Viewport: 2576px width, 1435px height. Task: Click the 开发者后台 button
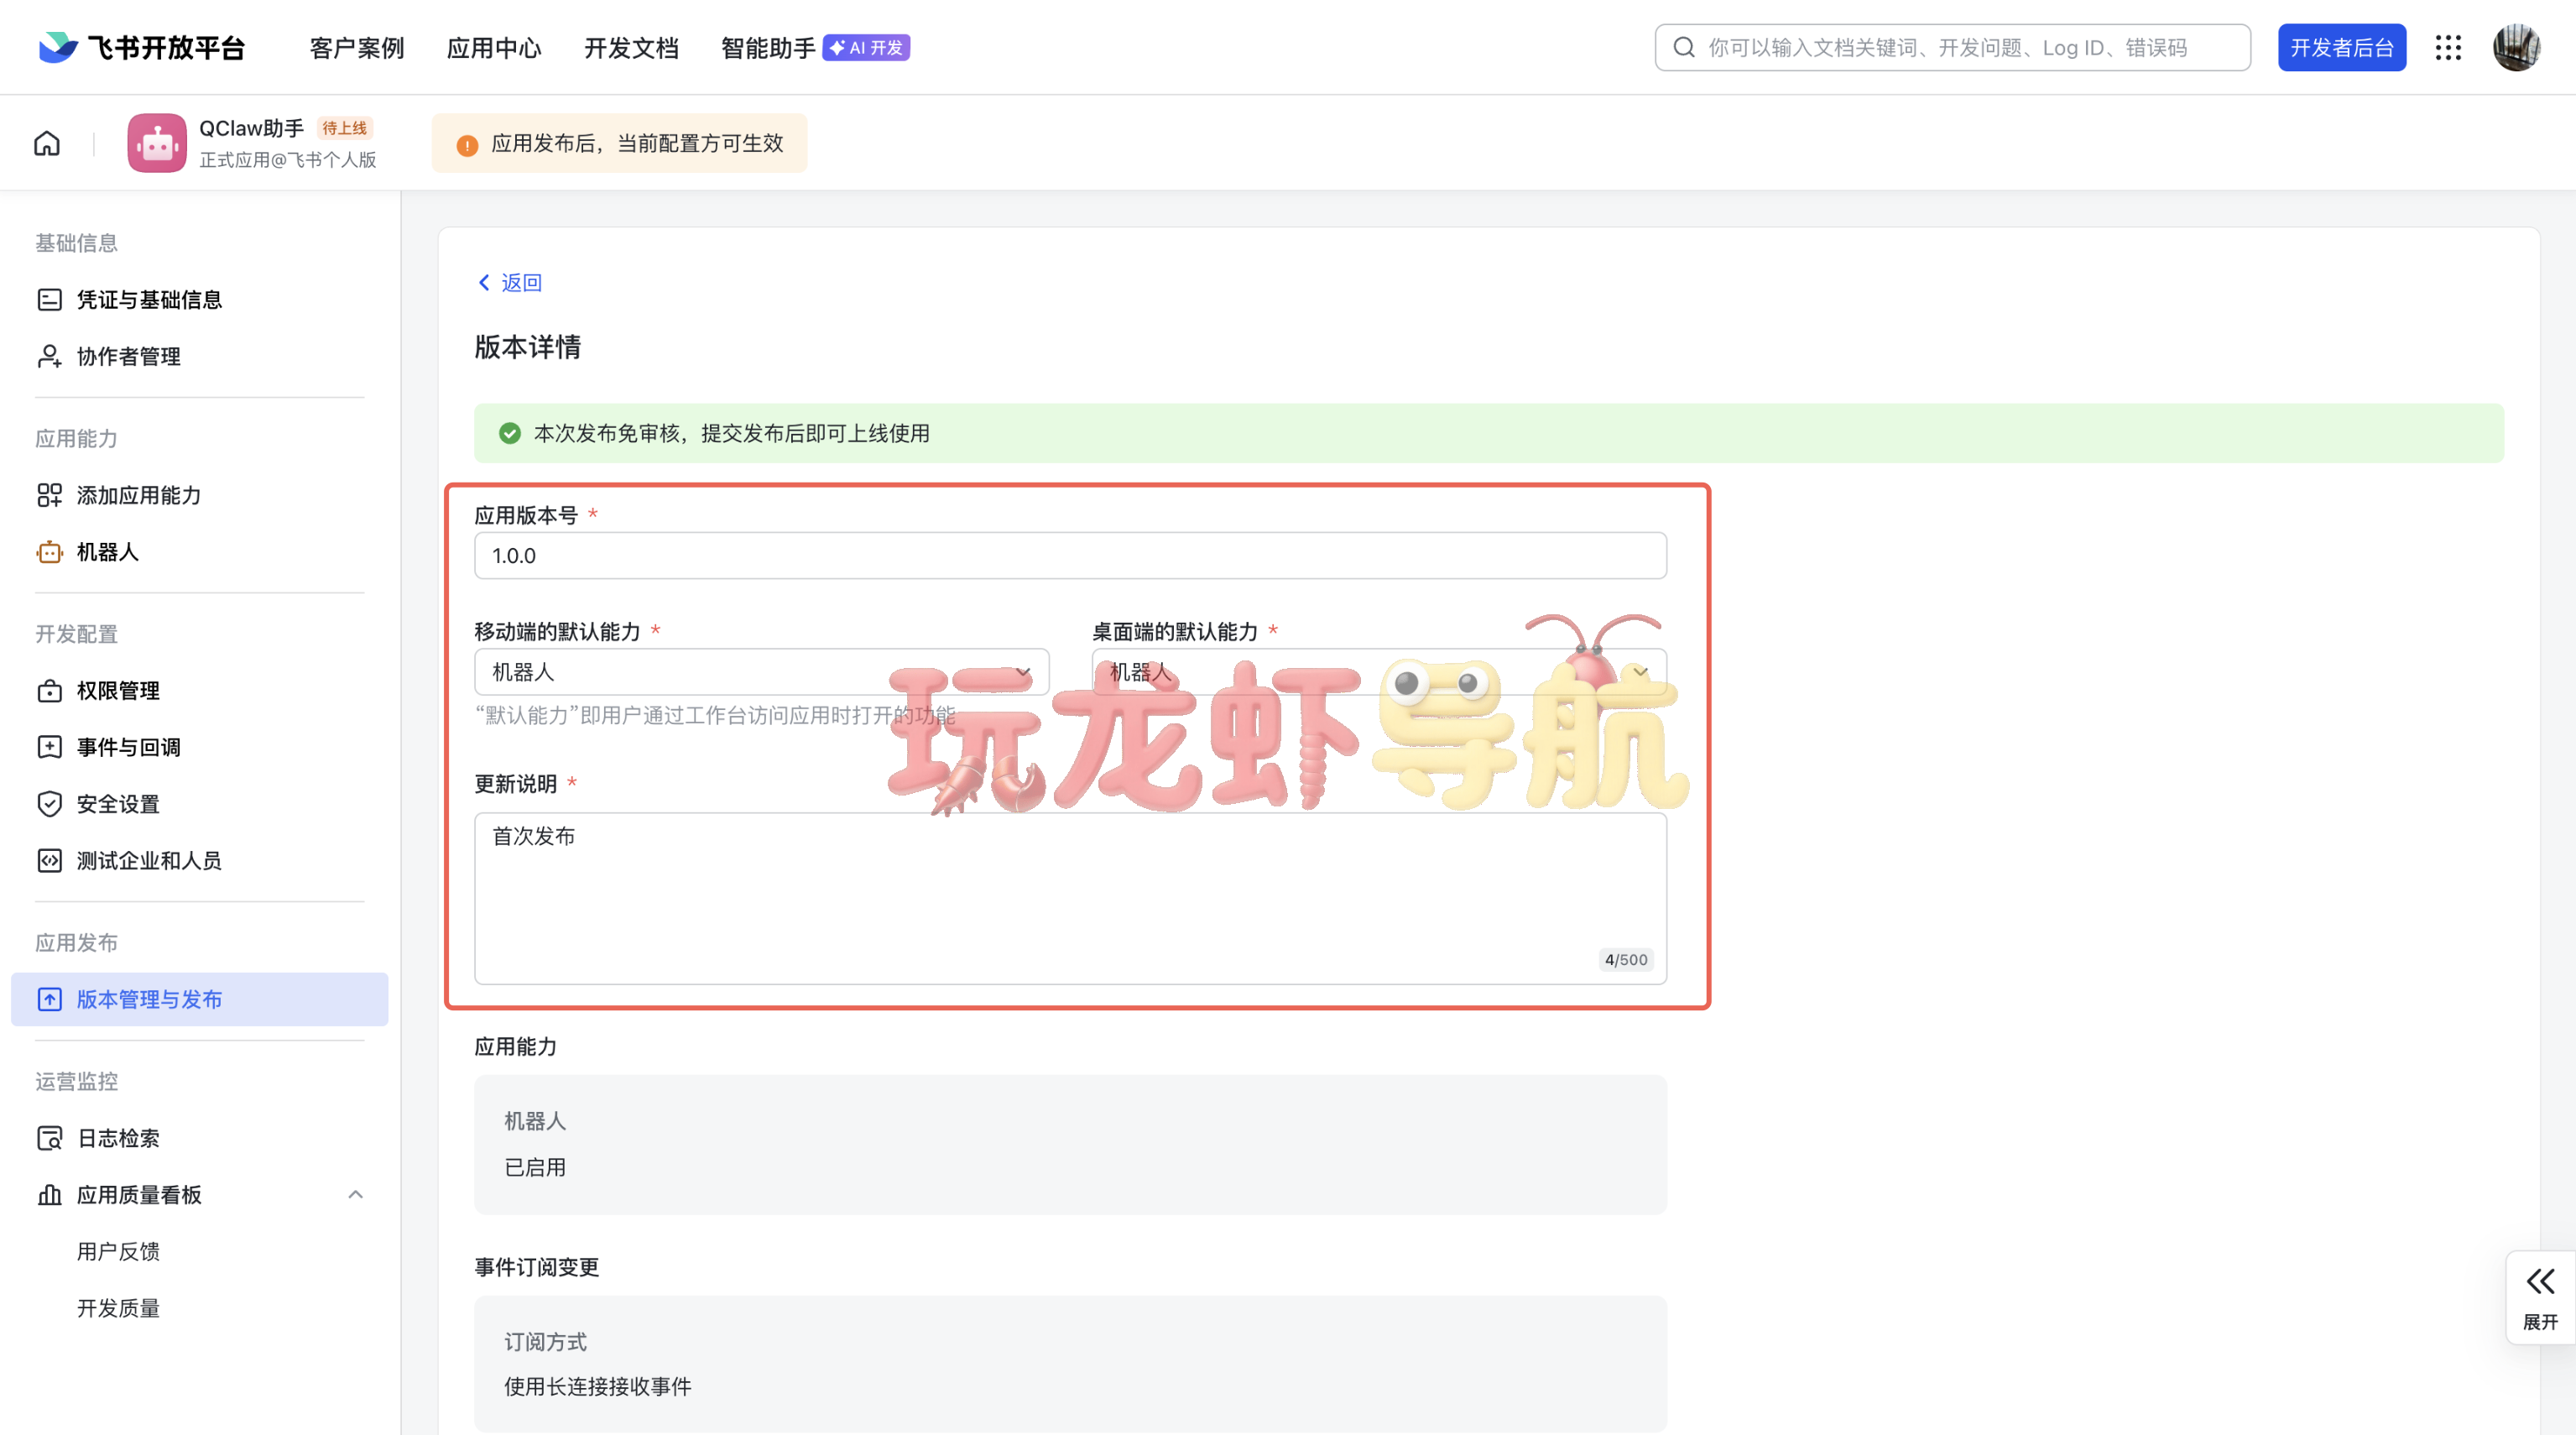2342,47
